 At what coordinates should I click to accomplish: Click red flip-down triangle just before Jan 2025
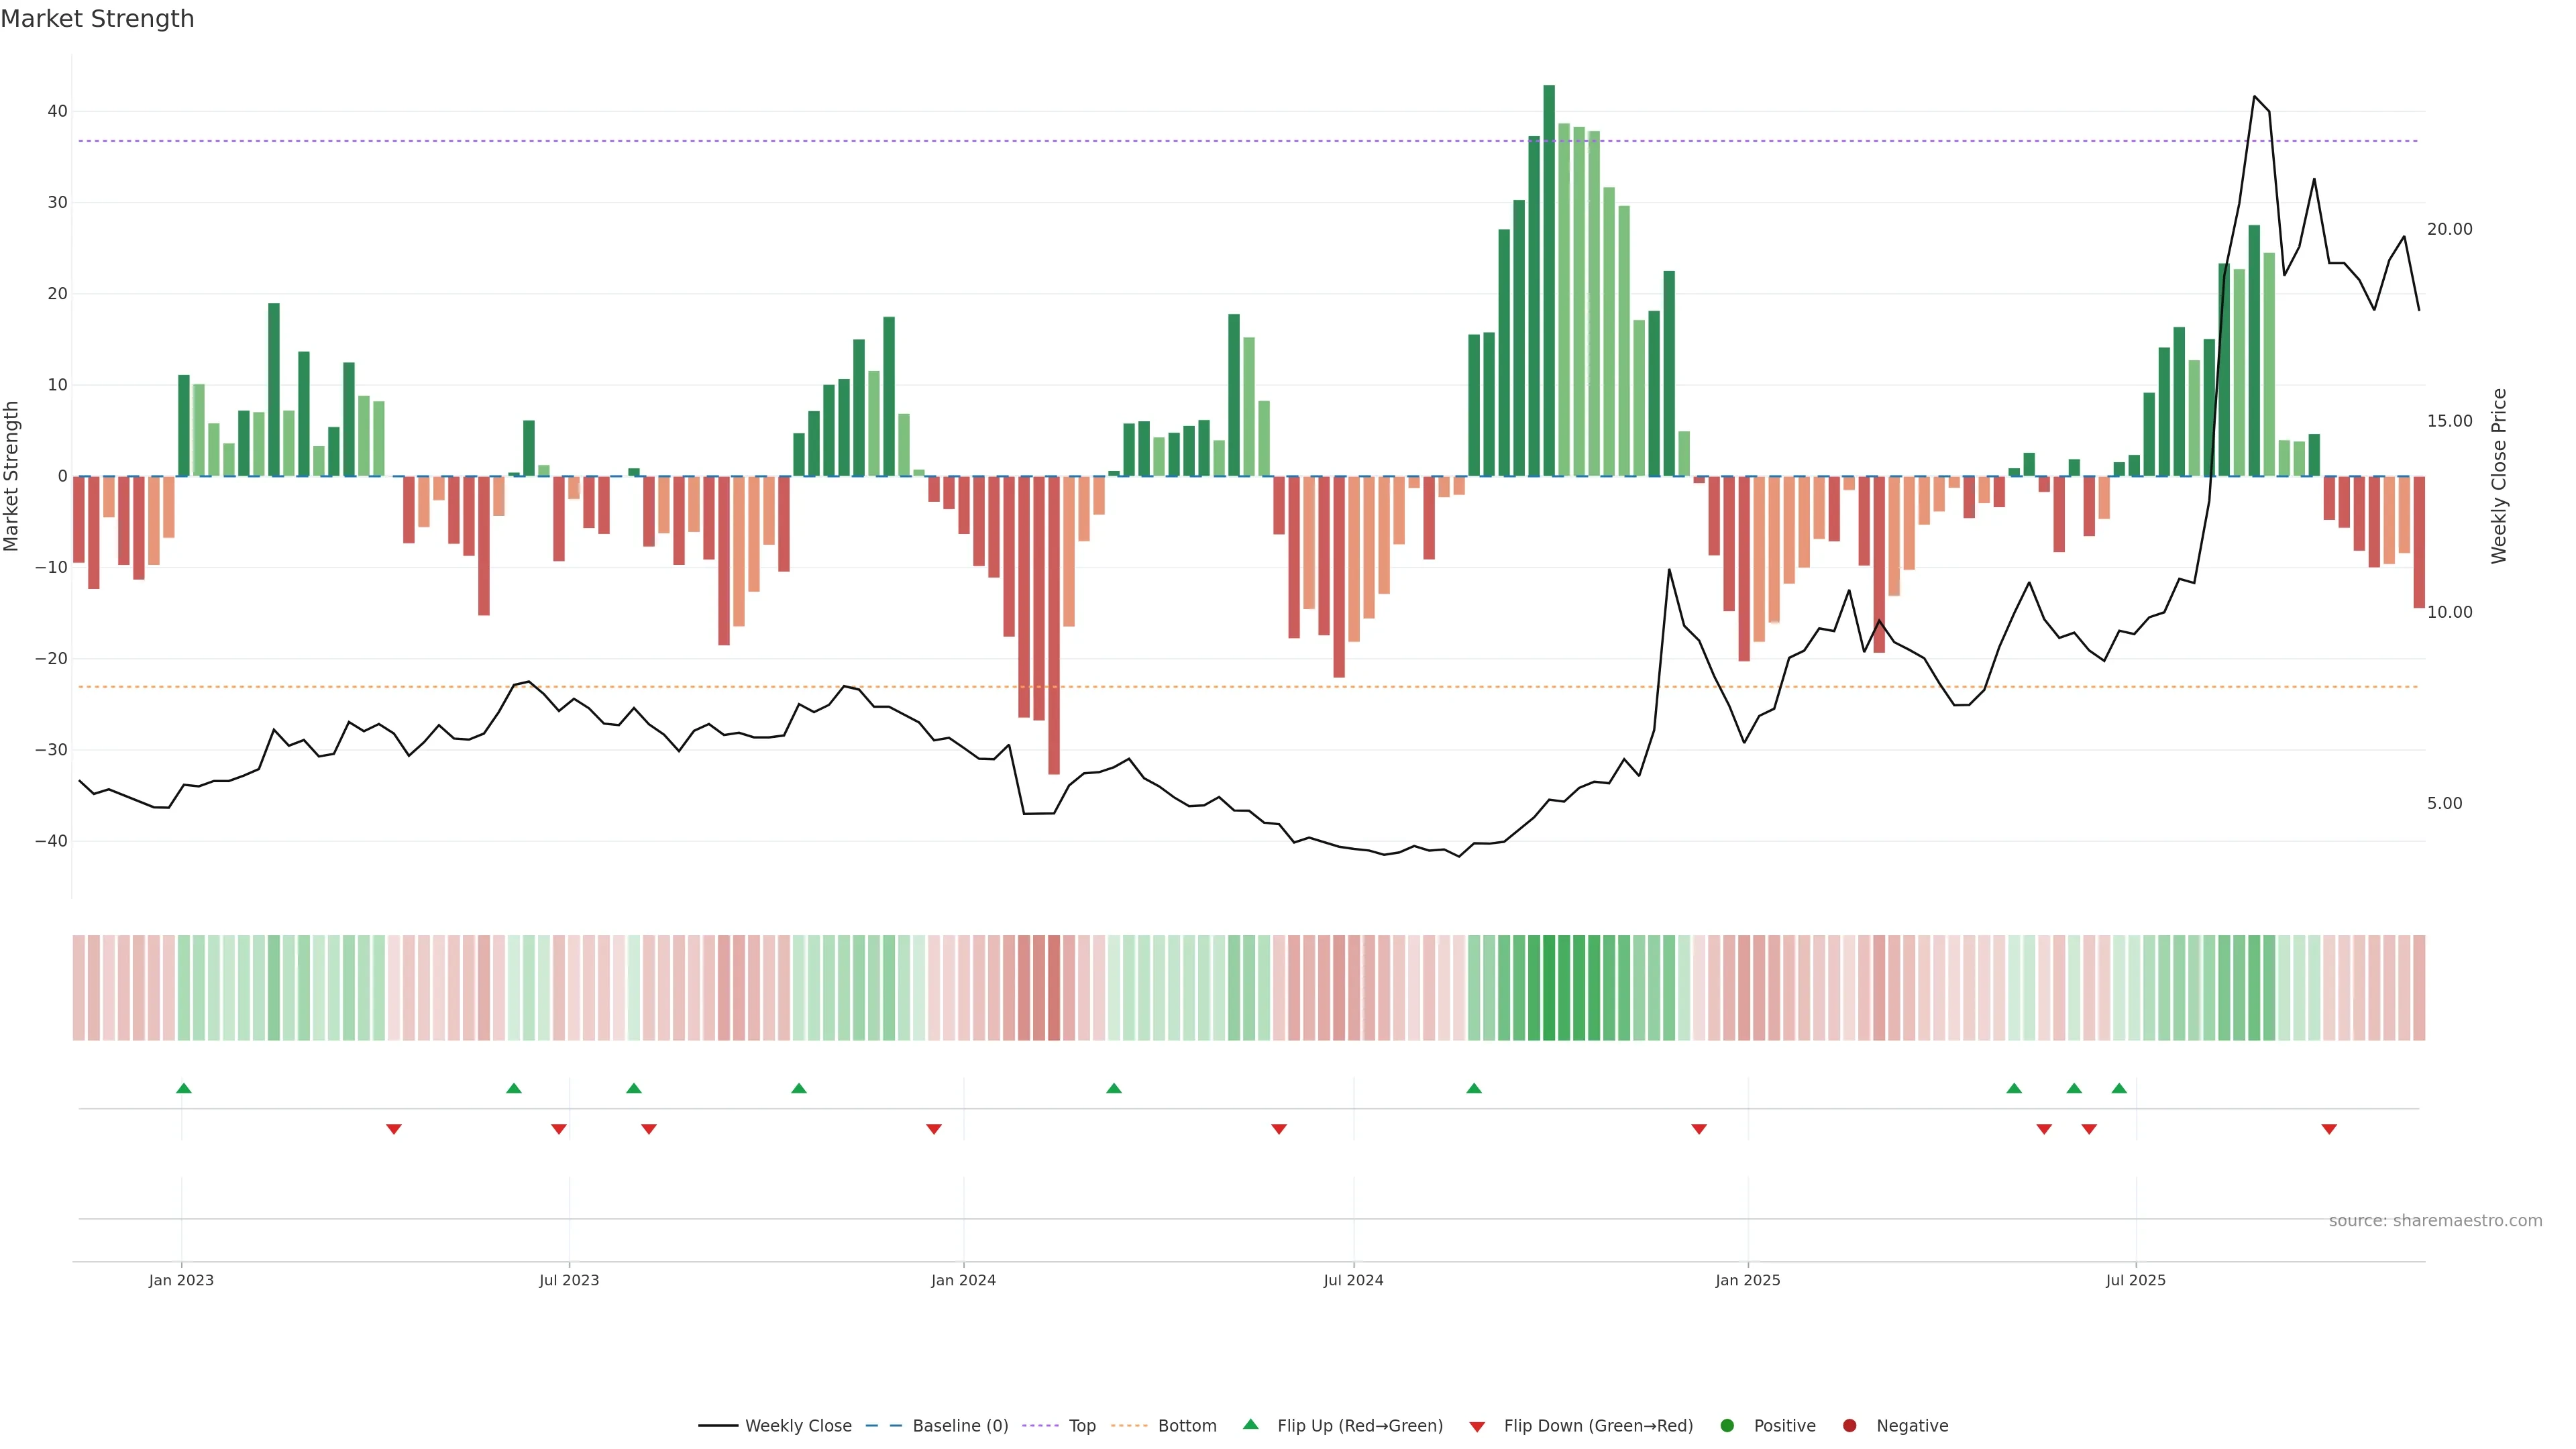[x=1699, y=1129]
